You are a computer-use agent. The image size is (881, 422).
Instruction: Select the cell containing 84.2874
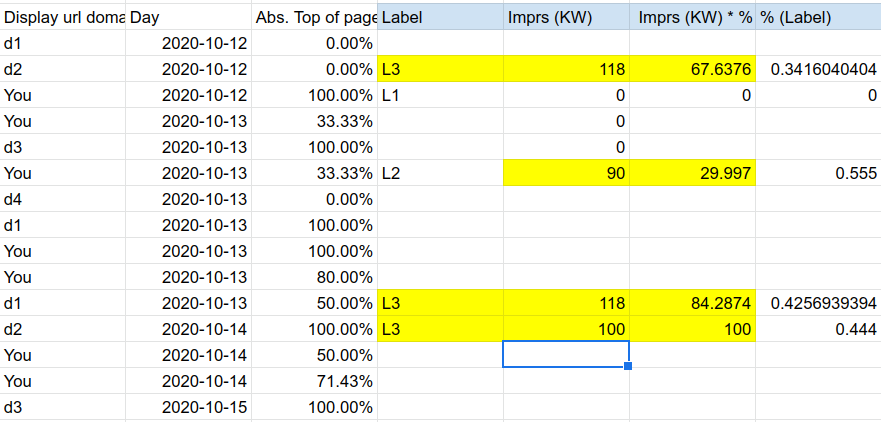pos(692,303)
